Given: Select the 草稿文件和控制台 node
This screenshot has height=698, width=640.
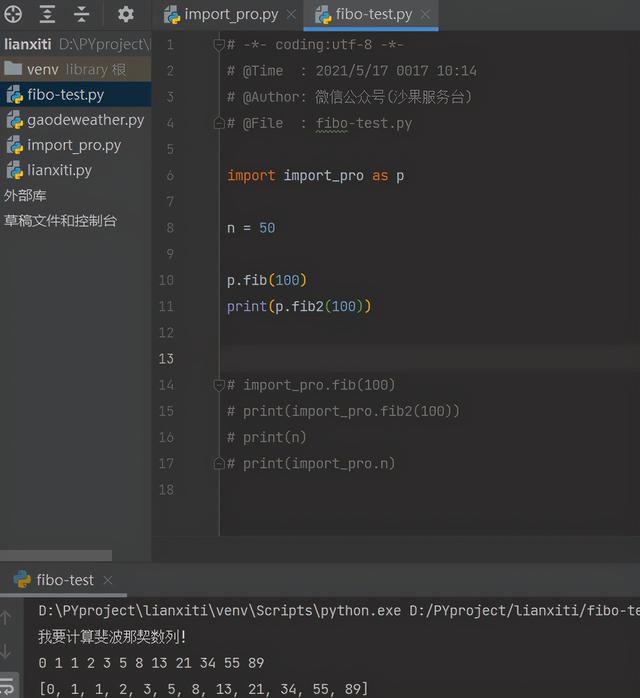Looking at the screenshot, I should pos(60,221).
